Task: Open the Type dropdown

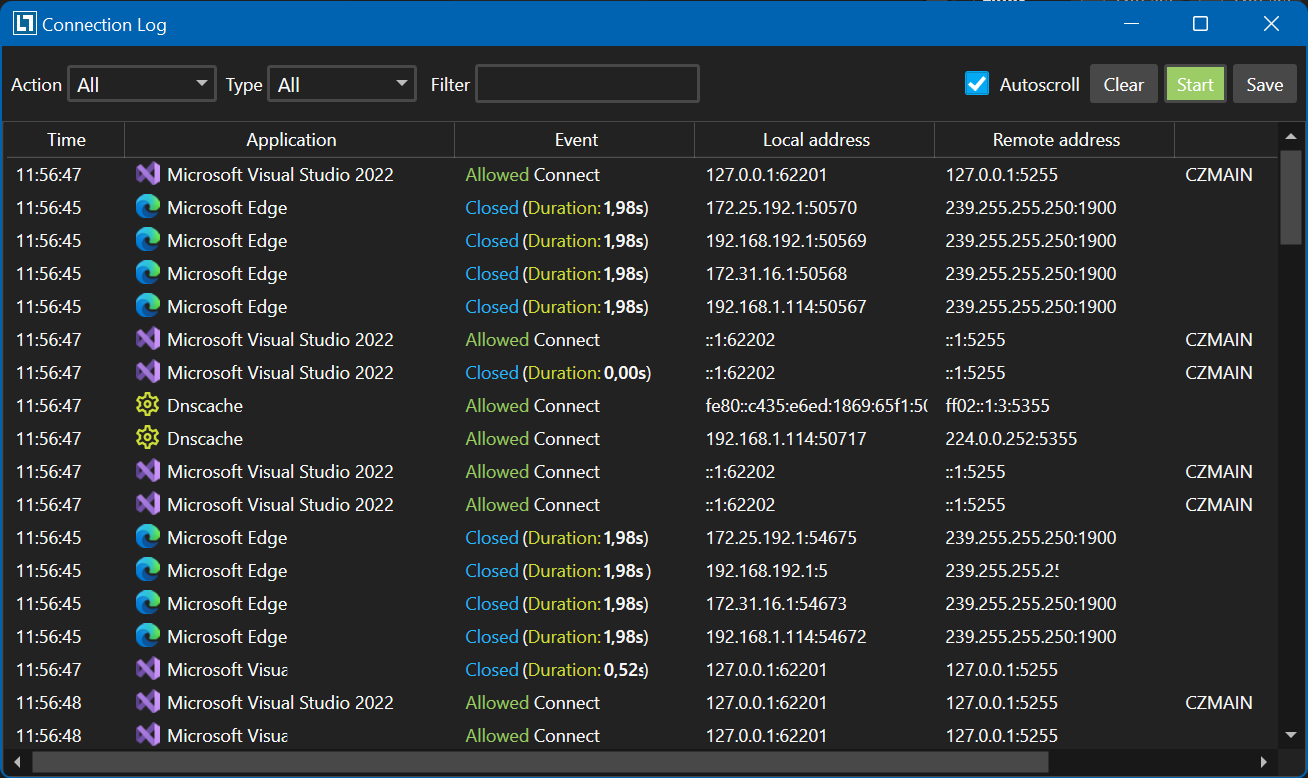Action: tap(341, 84)
